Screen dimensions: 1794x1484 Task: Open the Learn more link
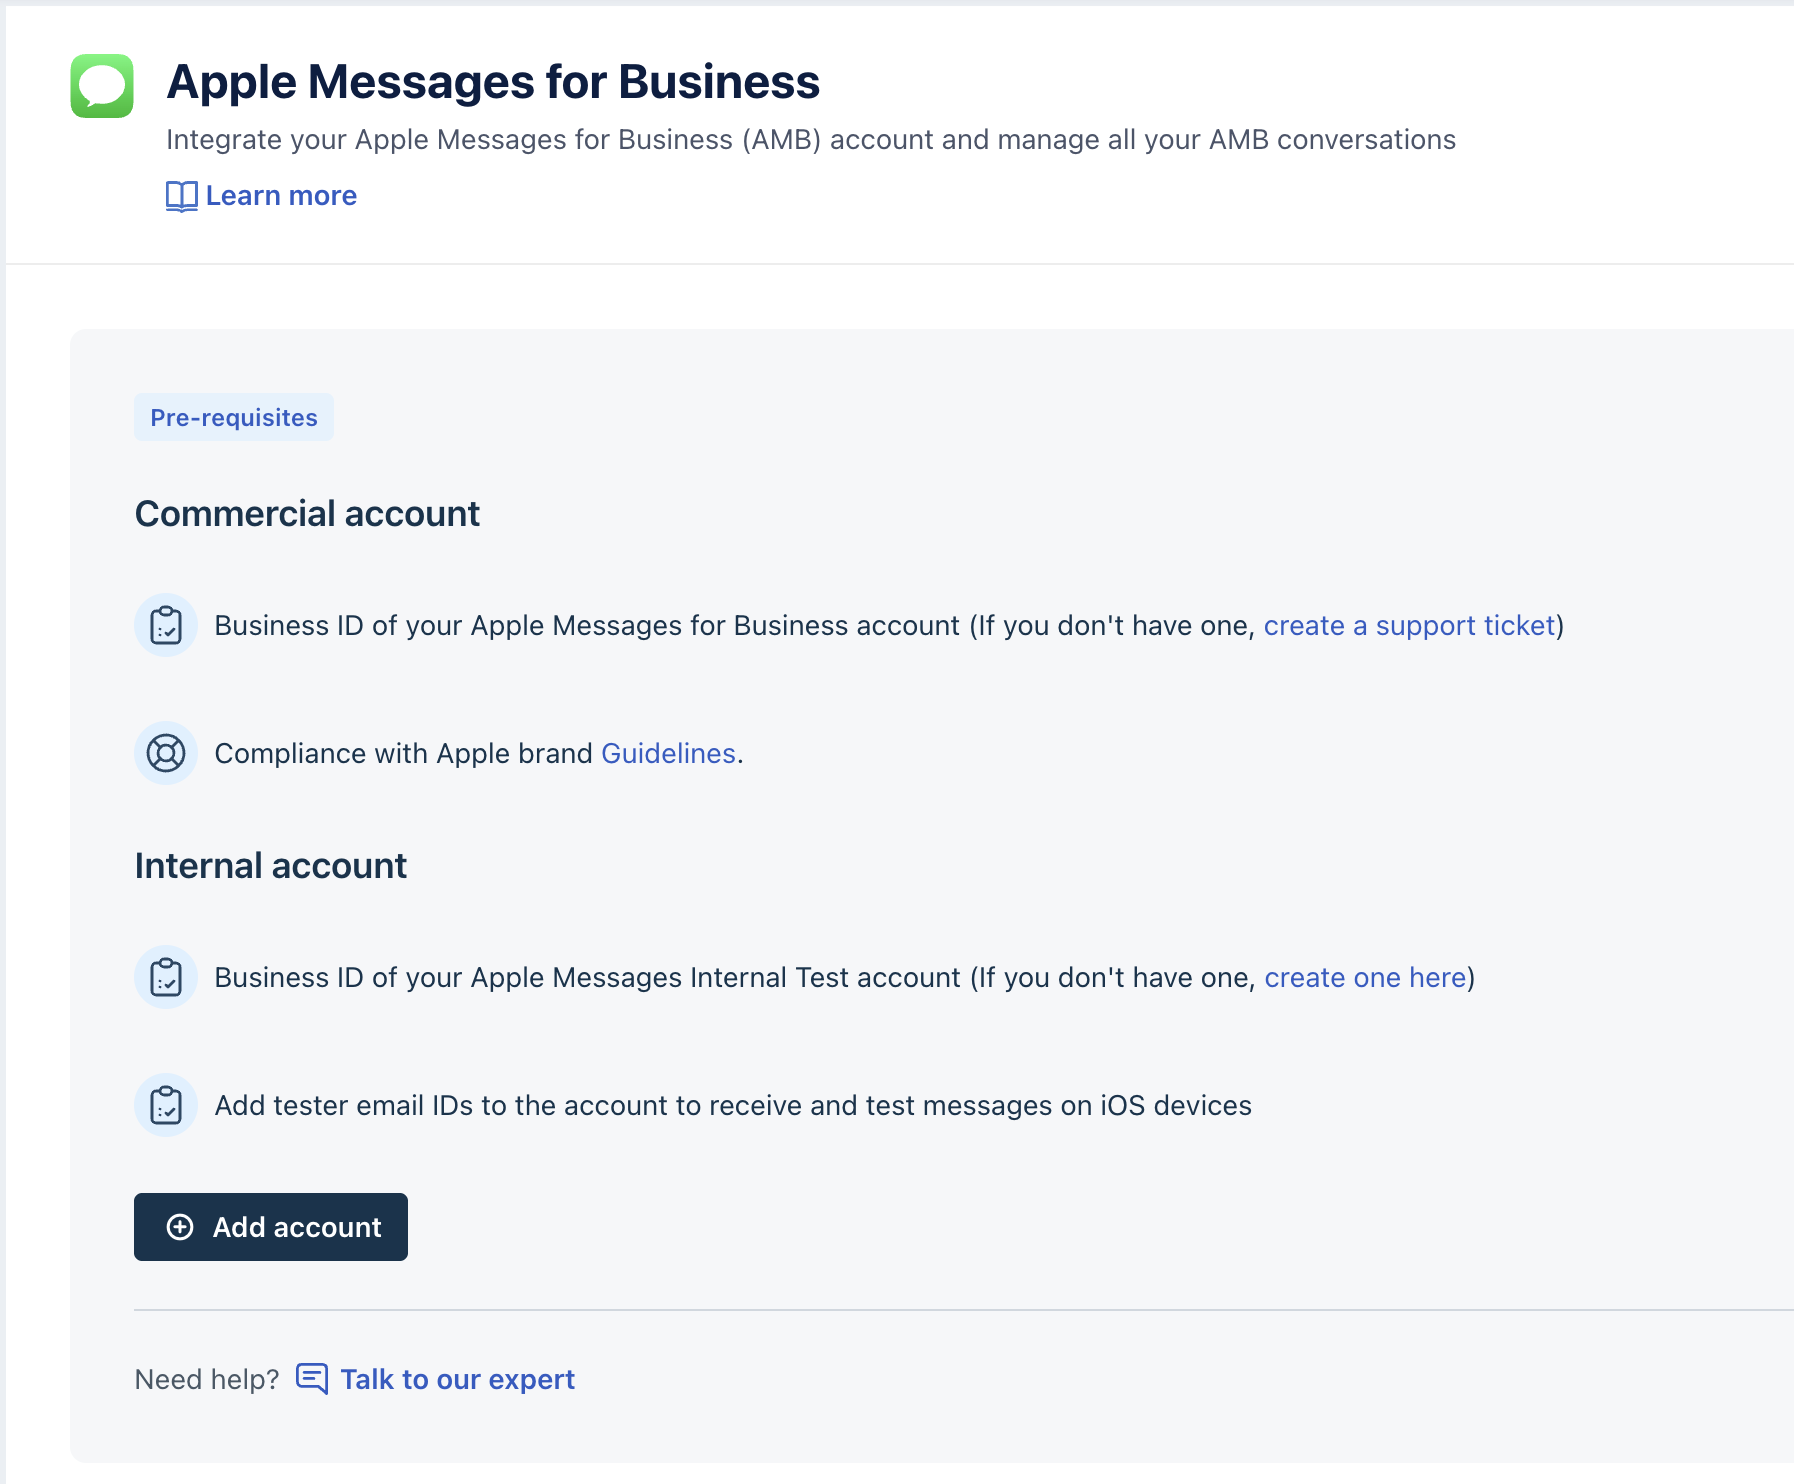tap(281, 196)
